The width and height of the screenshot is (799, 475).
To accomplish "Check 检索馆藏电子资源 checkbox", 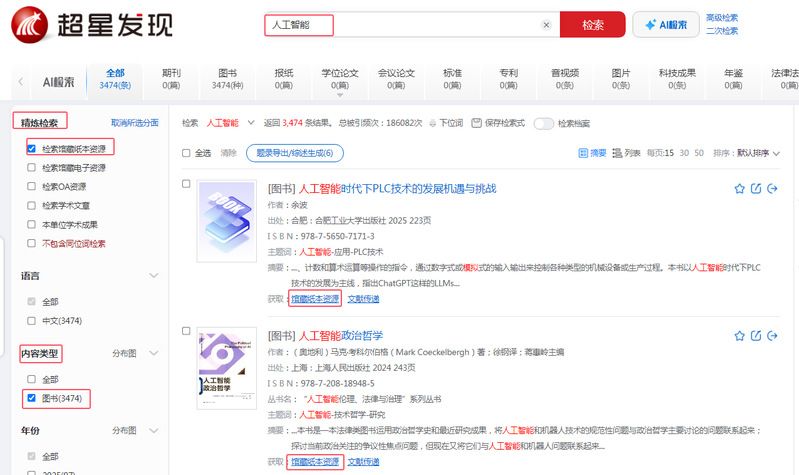I will point(32,167).
